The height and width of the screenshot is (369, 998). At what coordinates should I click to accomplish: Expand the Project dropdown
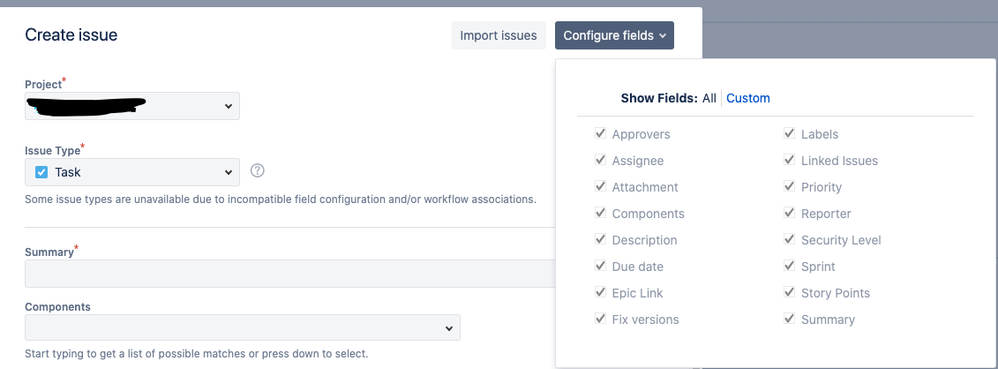tap(132, 106)
